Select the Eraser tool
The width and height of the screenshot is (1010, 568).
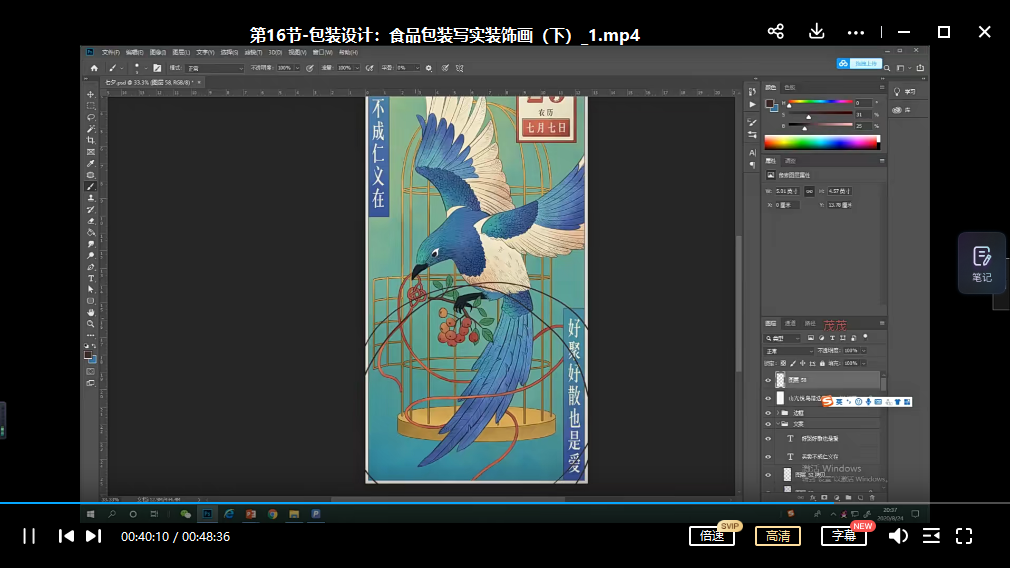[91, 221]
